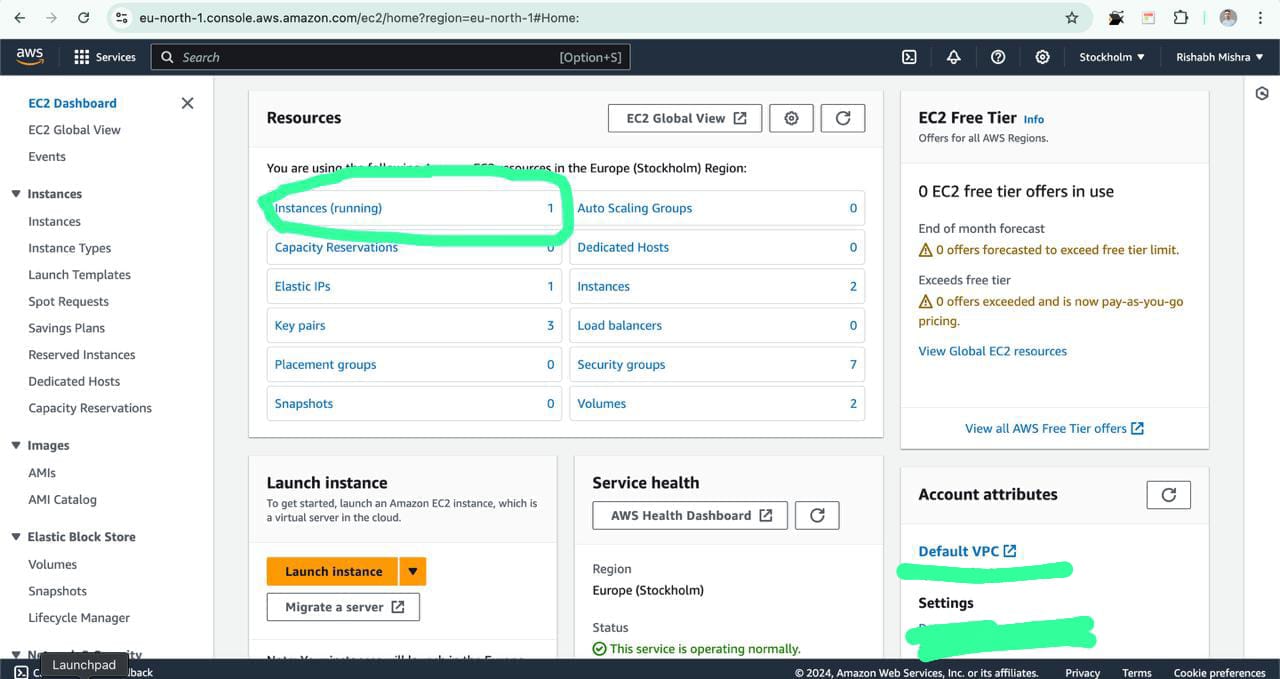Open Launch Templates in the sidebar
The width and height of the screenshot is (1280, 679).
(79, 275)
